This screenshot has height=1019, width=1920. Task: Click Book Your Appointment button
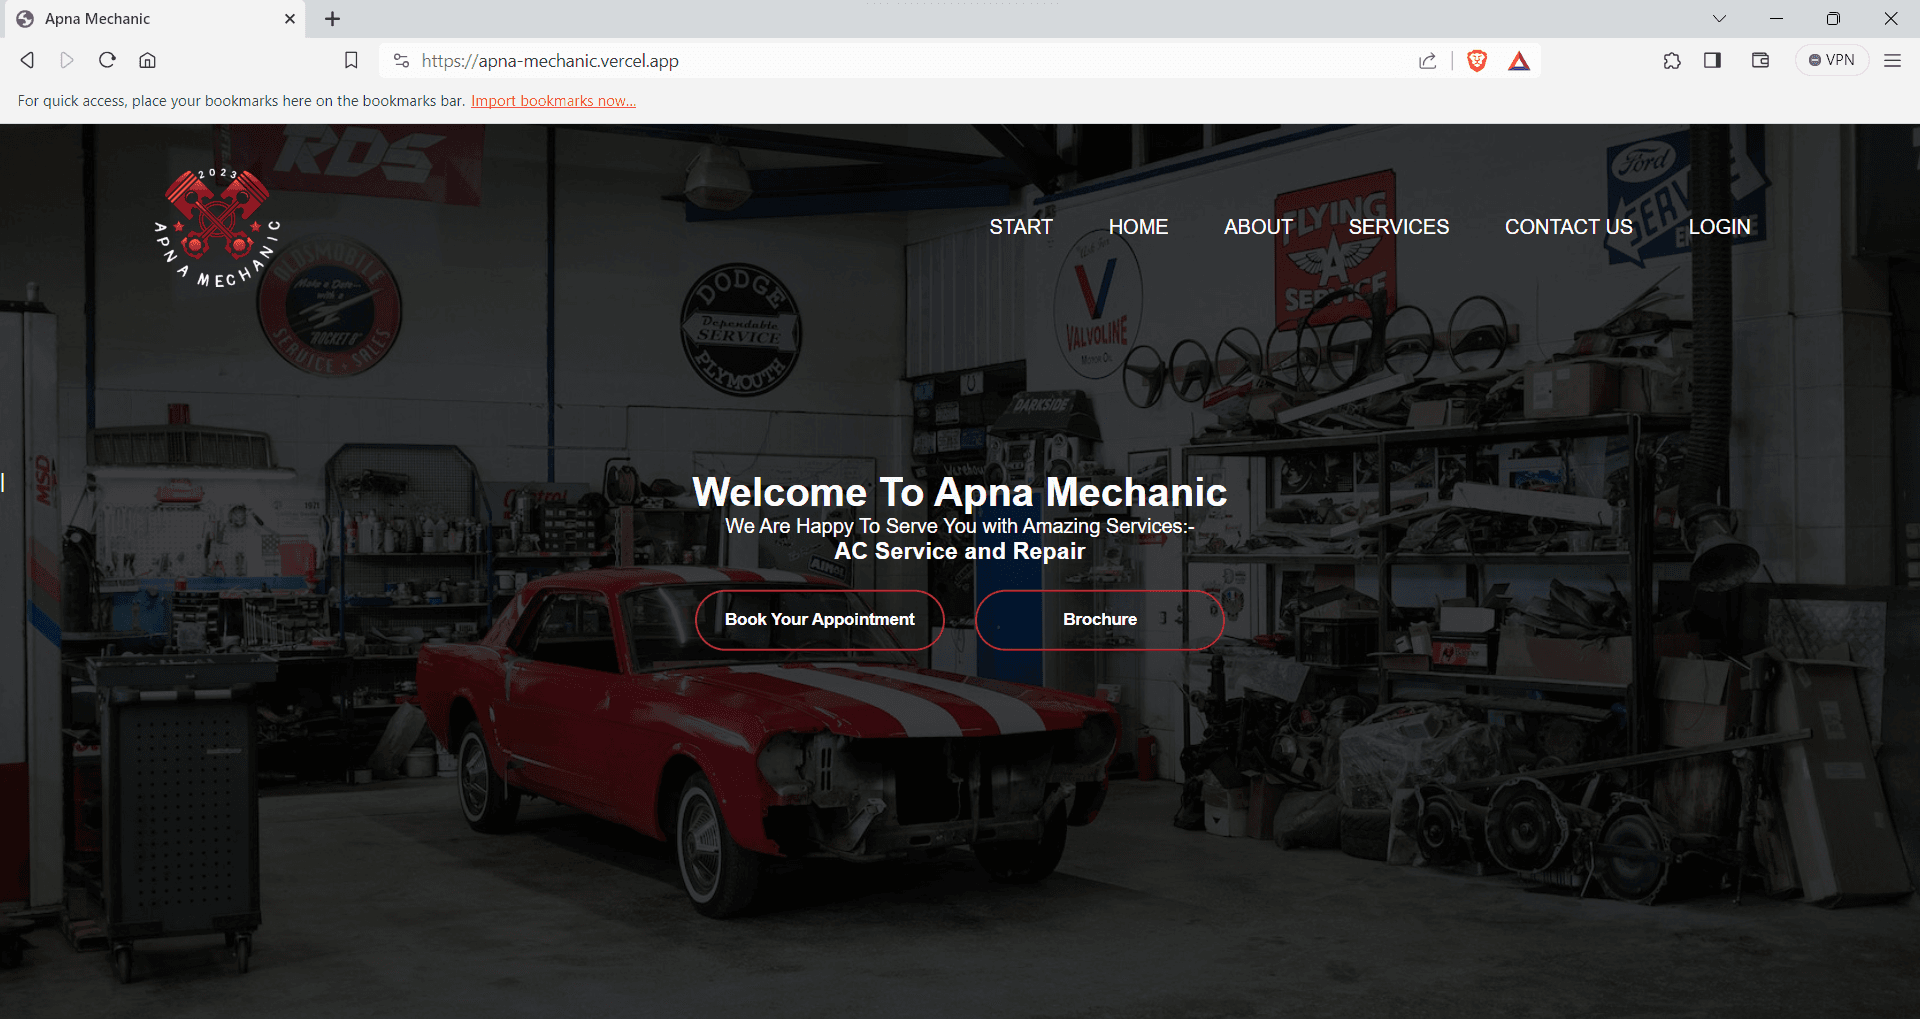pos(820,620)
